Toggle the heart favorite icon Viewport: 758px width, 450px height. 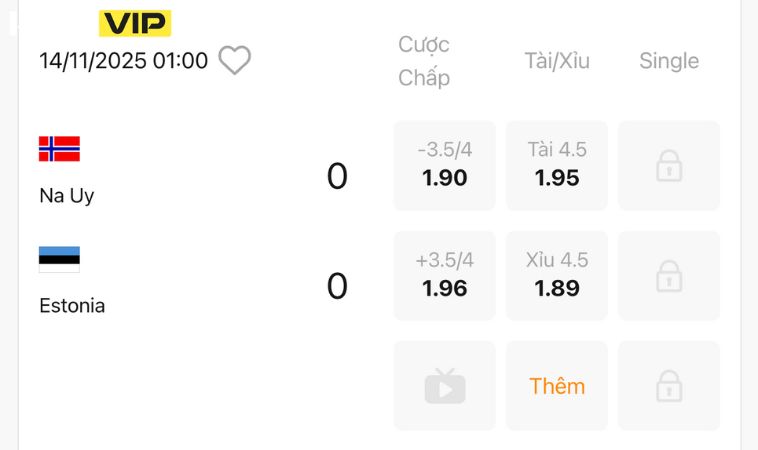click(235, 61)
